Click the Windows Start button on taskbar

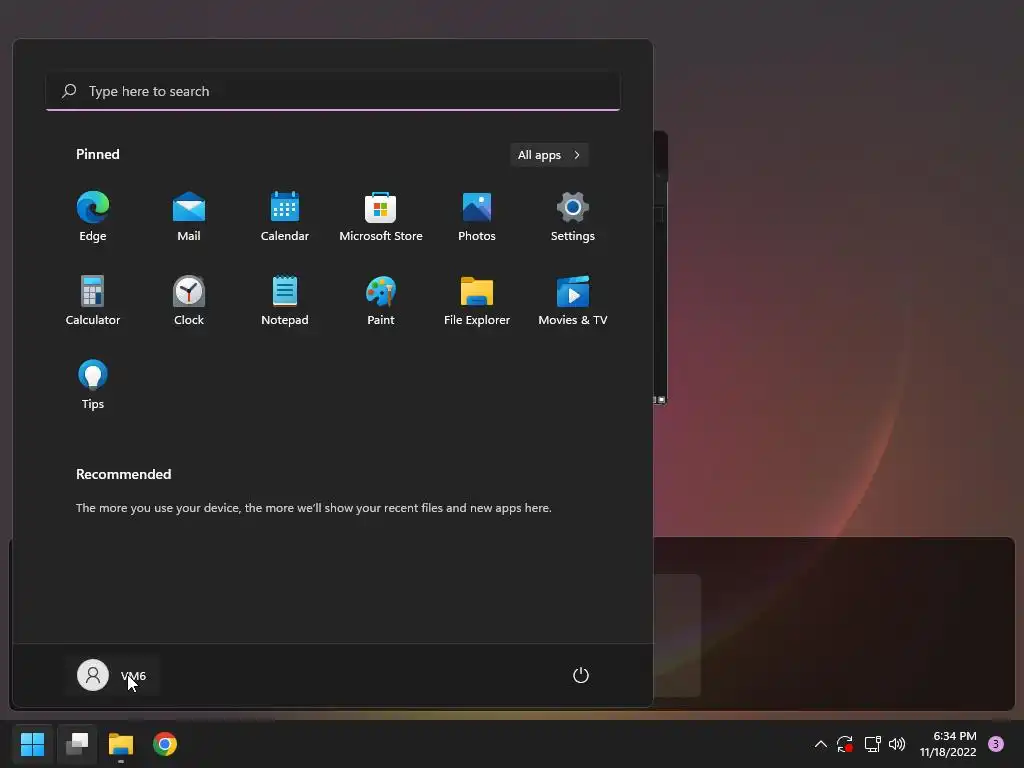click(32, 744)
